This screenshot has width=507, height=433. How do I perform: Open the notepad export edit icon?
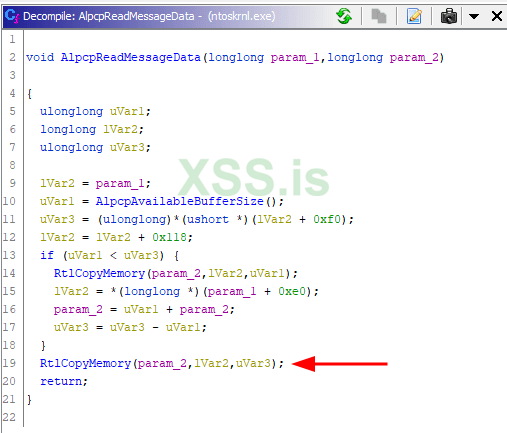(414, 16)
